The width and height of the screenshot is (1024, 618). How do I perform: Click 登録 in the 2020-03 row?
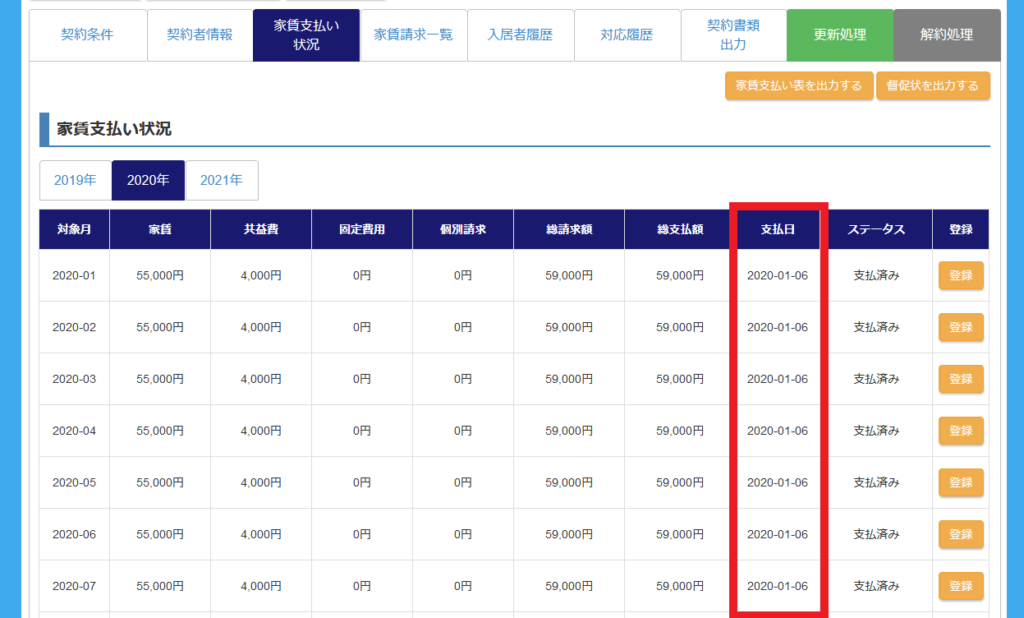pos(960,379)
